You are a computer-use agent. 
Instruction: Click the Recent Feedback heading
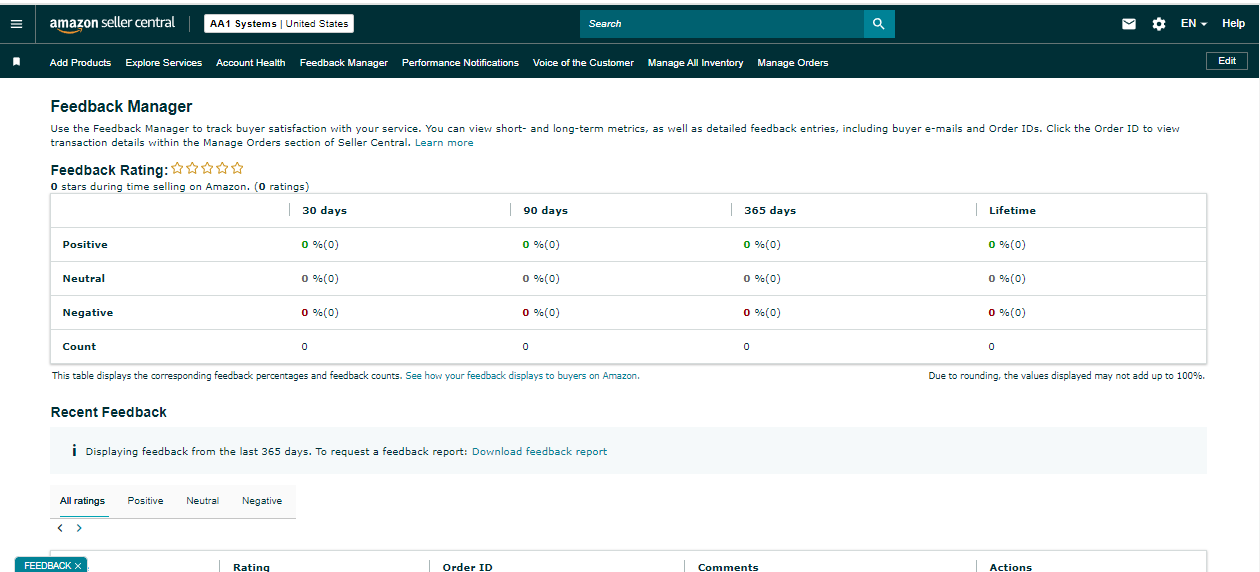[109, 412]
